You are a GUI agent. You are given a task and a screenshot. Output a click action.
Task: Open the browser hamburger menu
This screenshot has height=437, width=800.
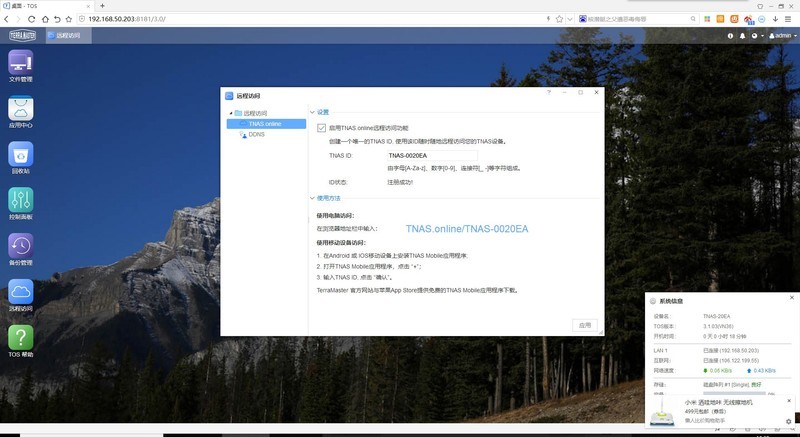coord(789,19)
